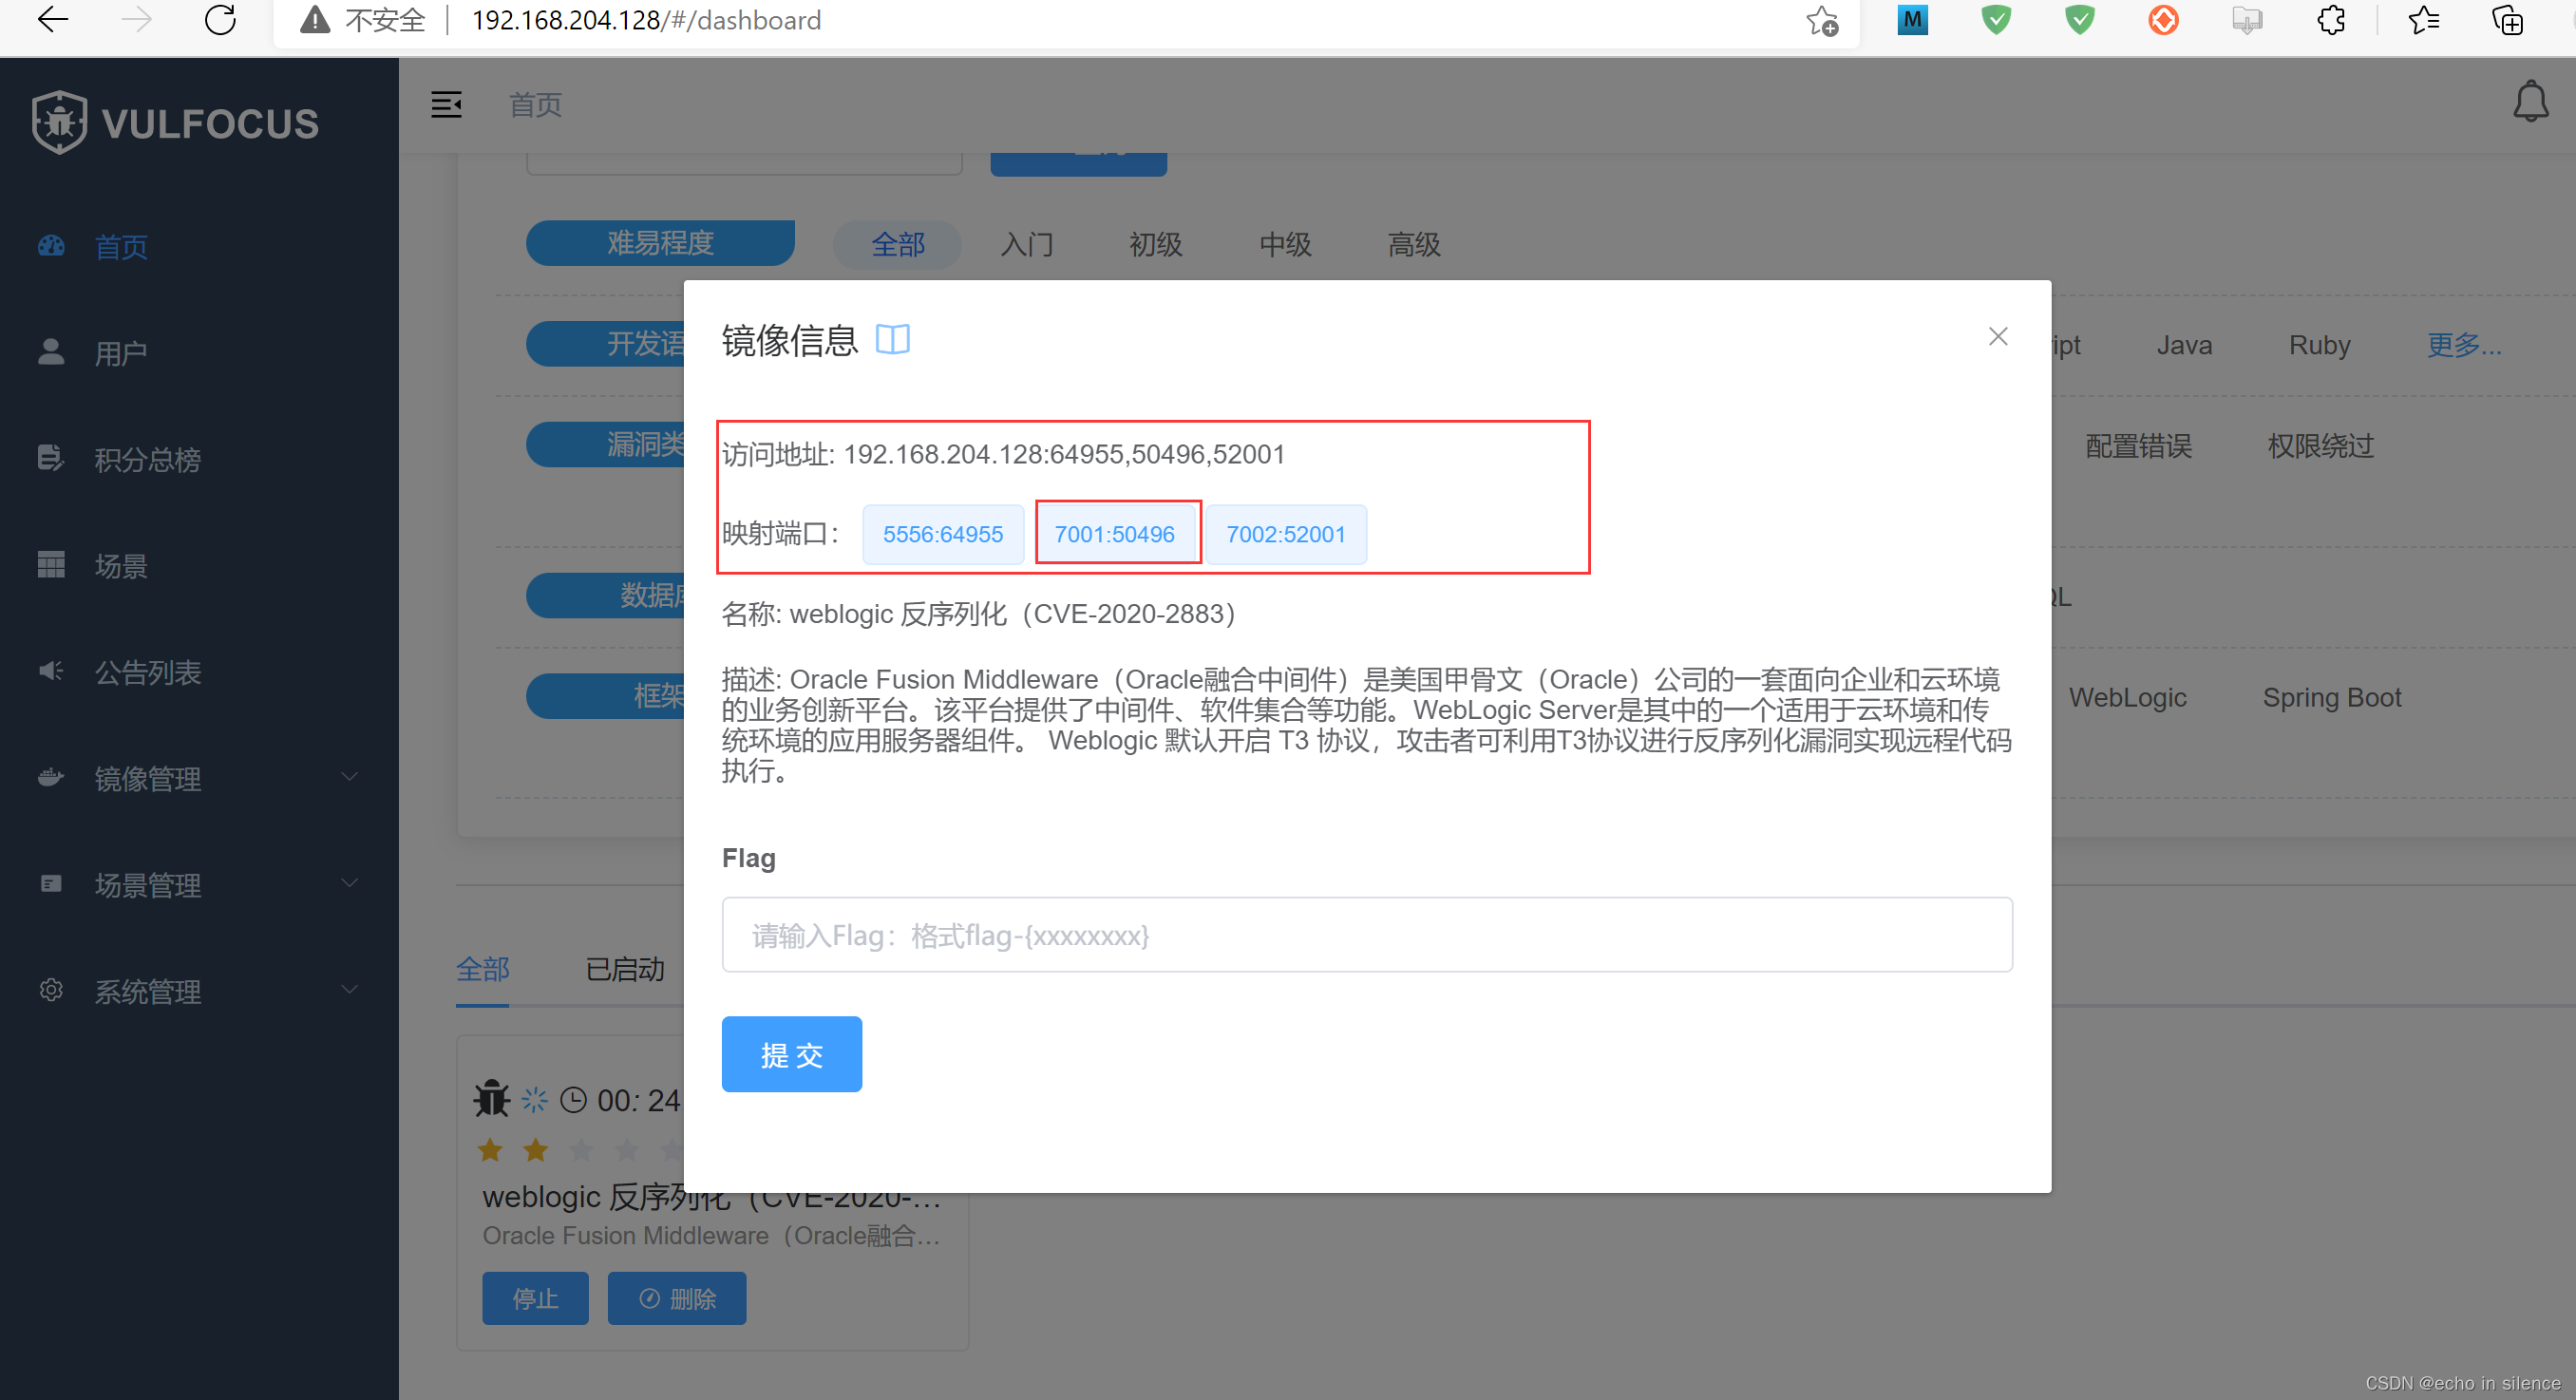Open the blue M extension icon
The image size is (2576, 1400).
[1912, 20]
